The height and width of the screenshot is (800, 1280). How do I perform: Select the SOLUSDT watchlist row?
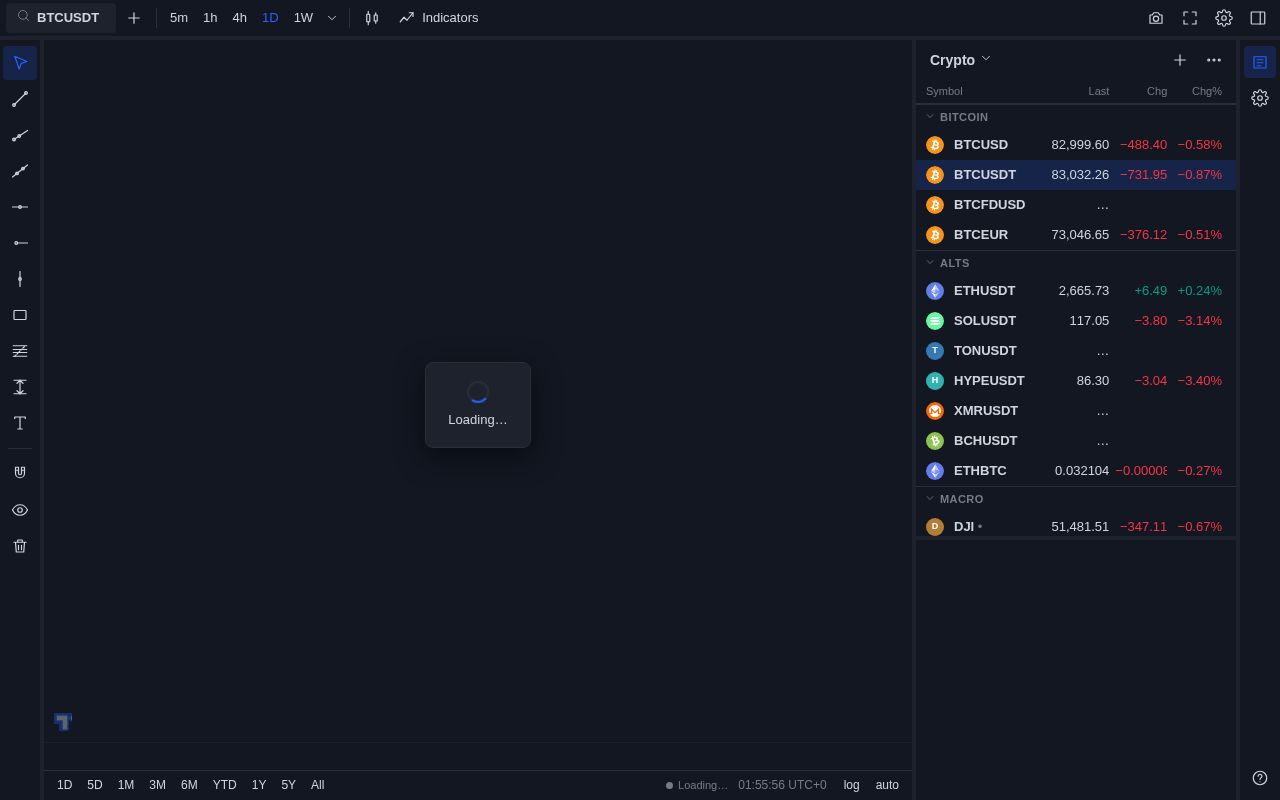(x=1076, y=321)
